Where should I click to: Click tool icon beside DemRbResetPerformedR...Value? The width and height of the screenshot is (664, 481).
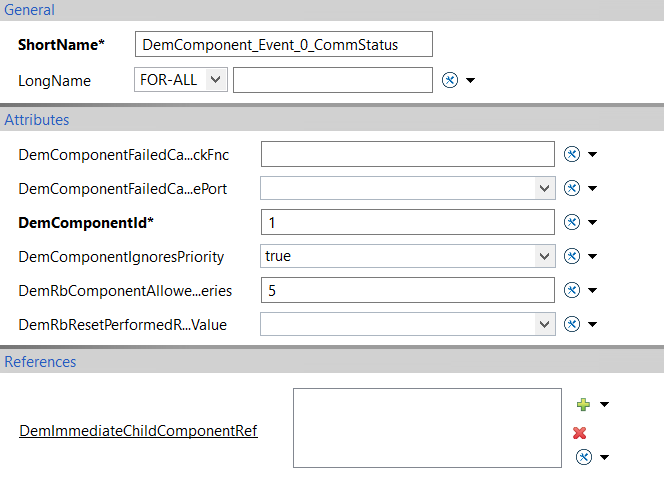click(x=572, y=324)
